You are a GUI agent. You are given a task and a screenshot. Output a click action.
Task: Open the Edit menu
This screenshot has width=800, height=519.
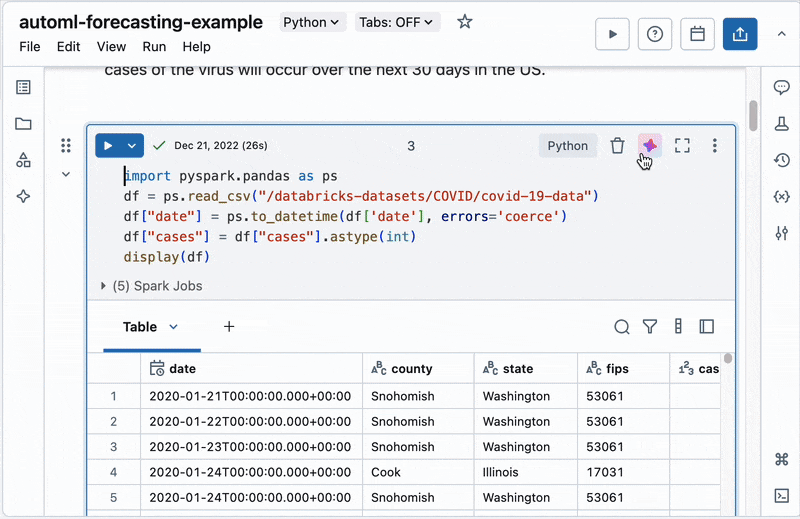[68, 47]
